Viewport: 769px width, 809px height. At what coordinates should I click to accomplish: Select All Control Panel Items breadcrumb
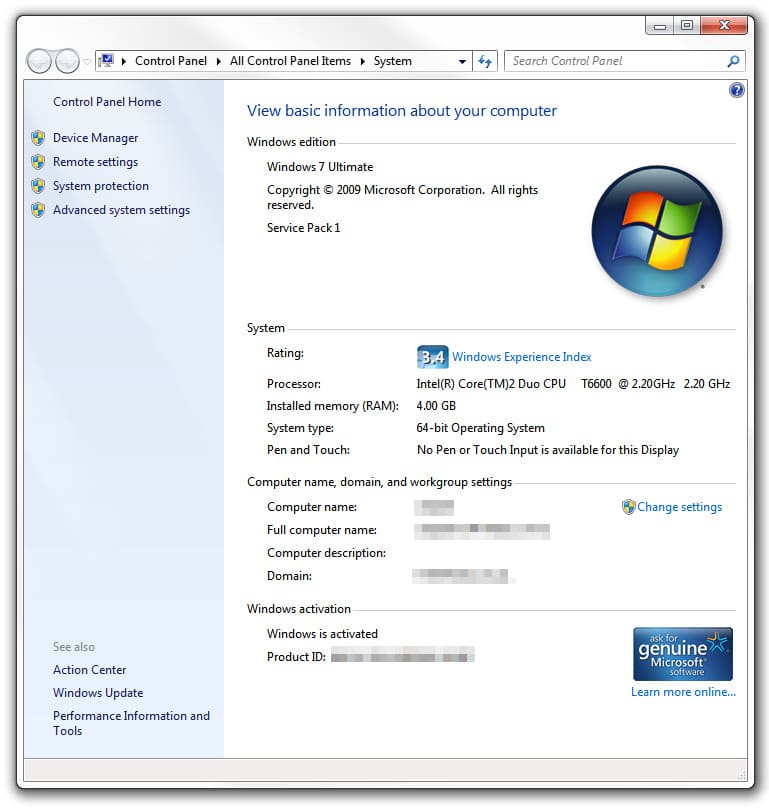(x=290, y=61)
